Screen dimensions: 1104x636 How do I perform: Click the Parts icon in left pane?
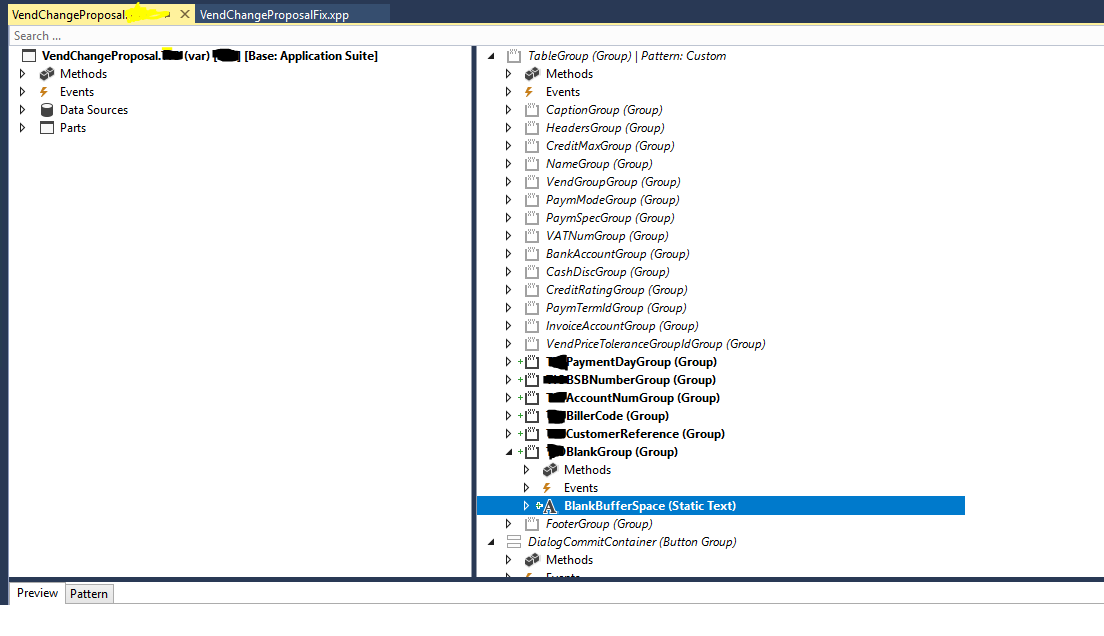(46, 128)
